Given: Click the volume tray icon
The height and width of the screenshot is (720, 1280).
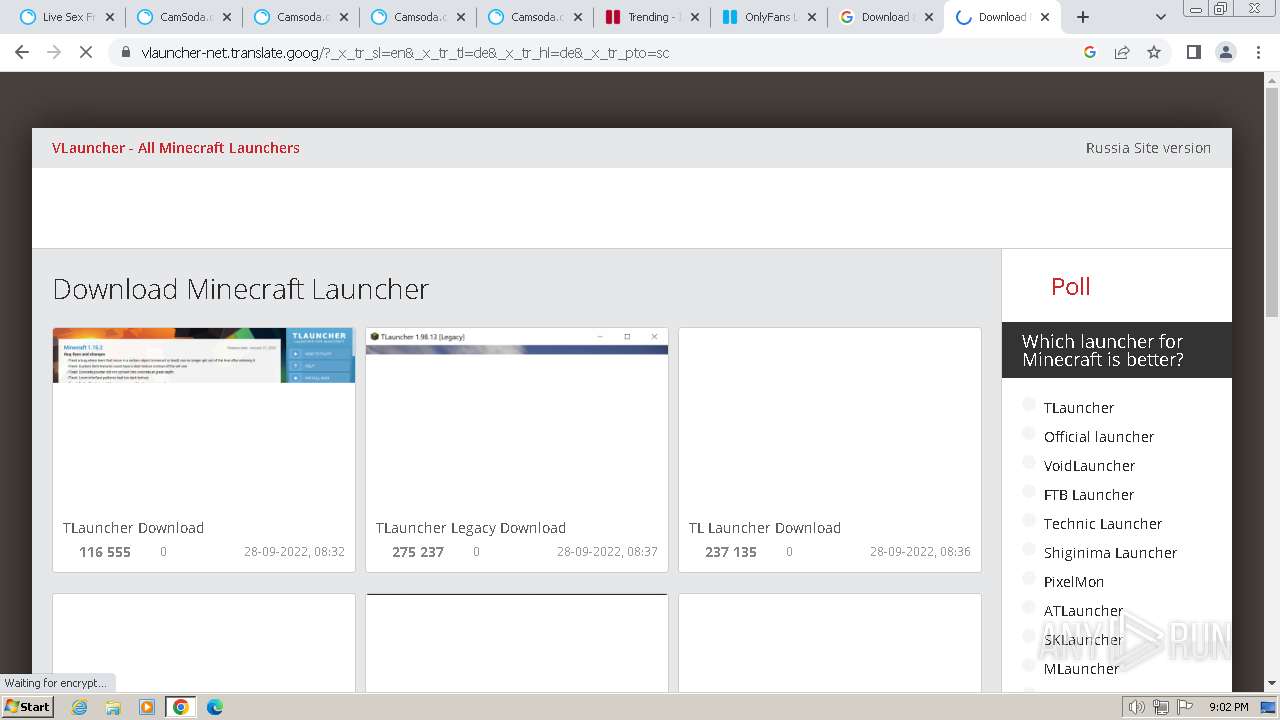Looking at the screenshot, I should pyautogui.click(x=1137, y=707).
